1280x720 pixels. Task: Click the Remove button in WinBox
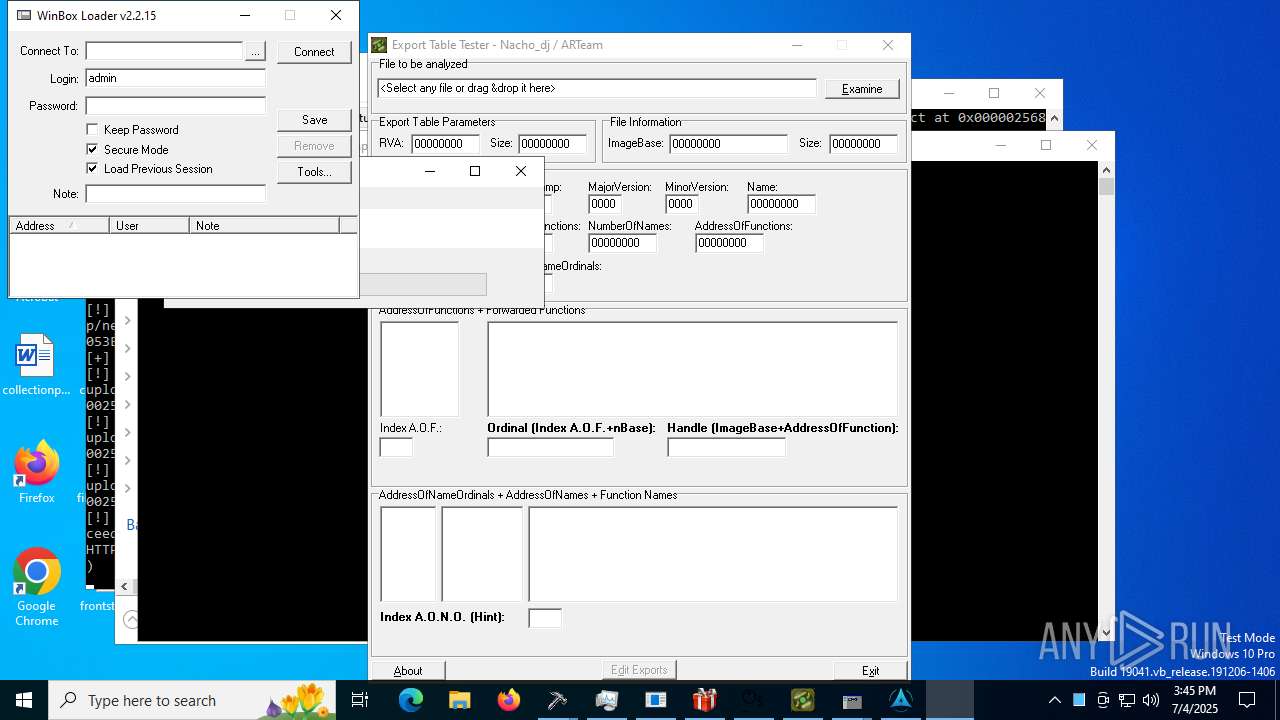pos(314,146)
